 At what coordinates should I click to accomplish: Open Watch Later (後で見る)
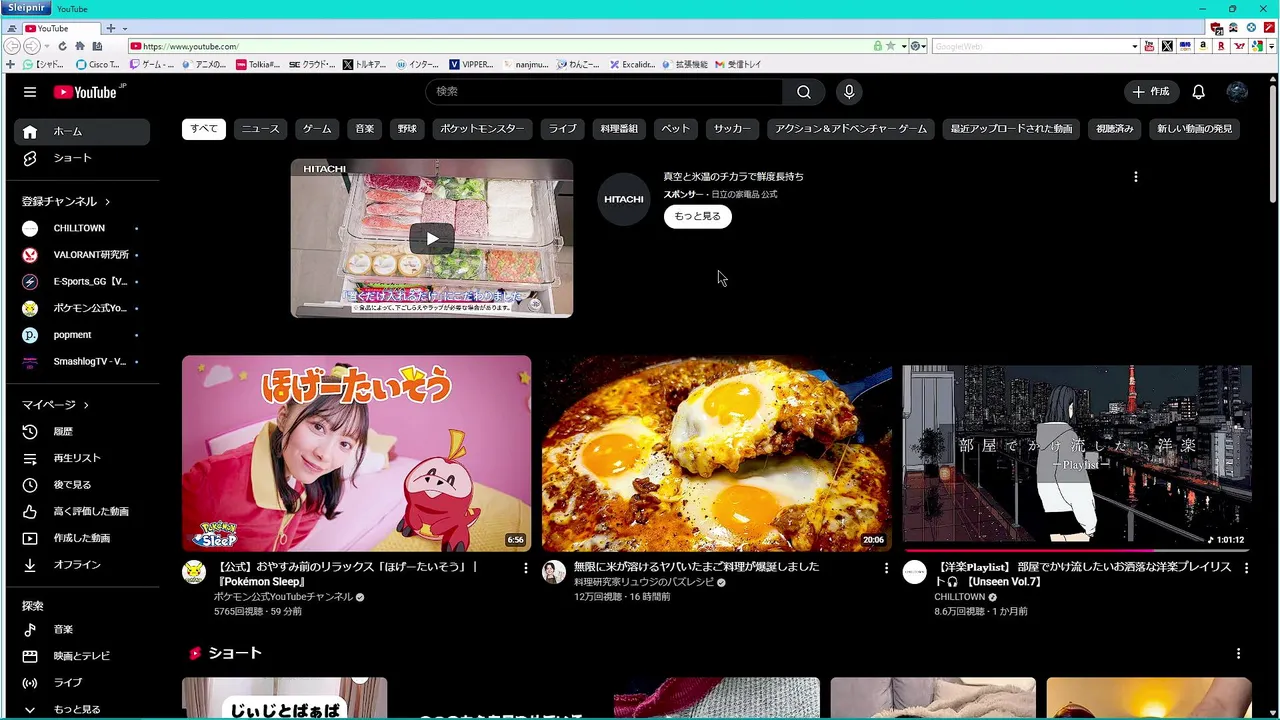click(82, 485)
